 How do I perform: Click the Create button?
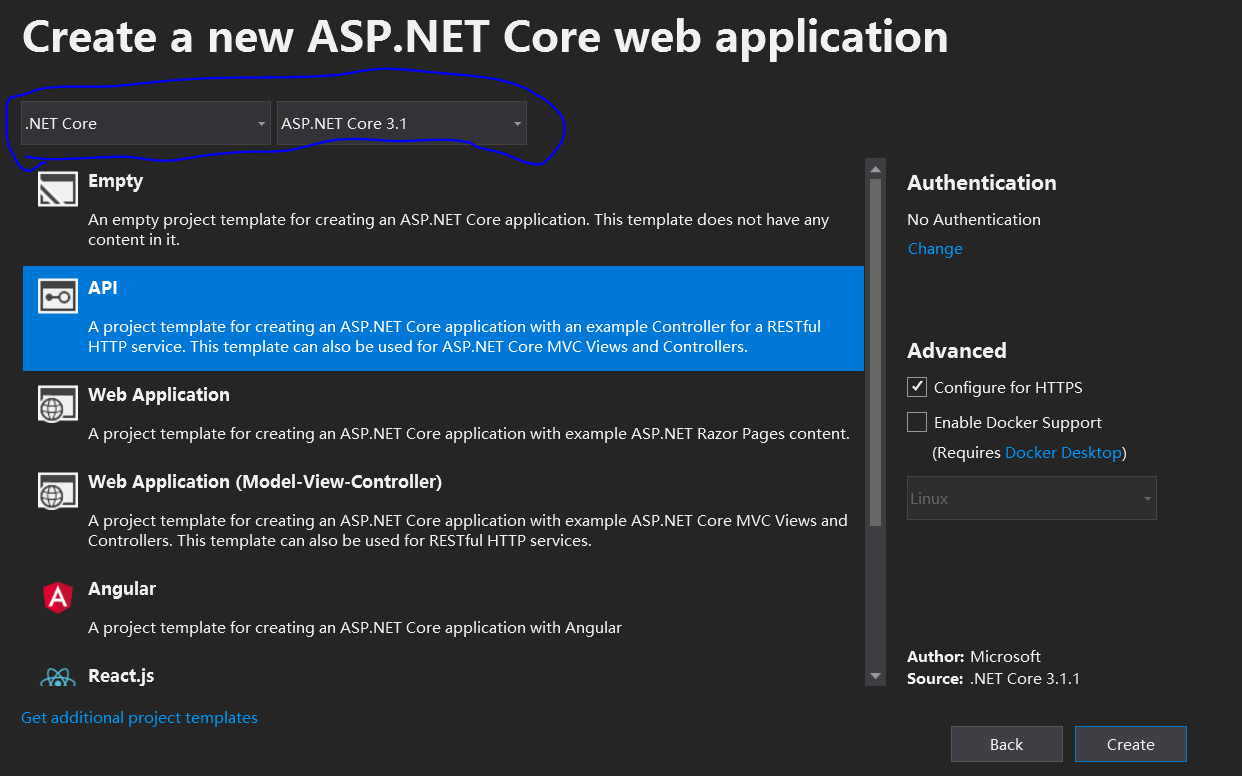[1131, 744]
